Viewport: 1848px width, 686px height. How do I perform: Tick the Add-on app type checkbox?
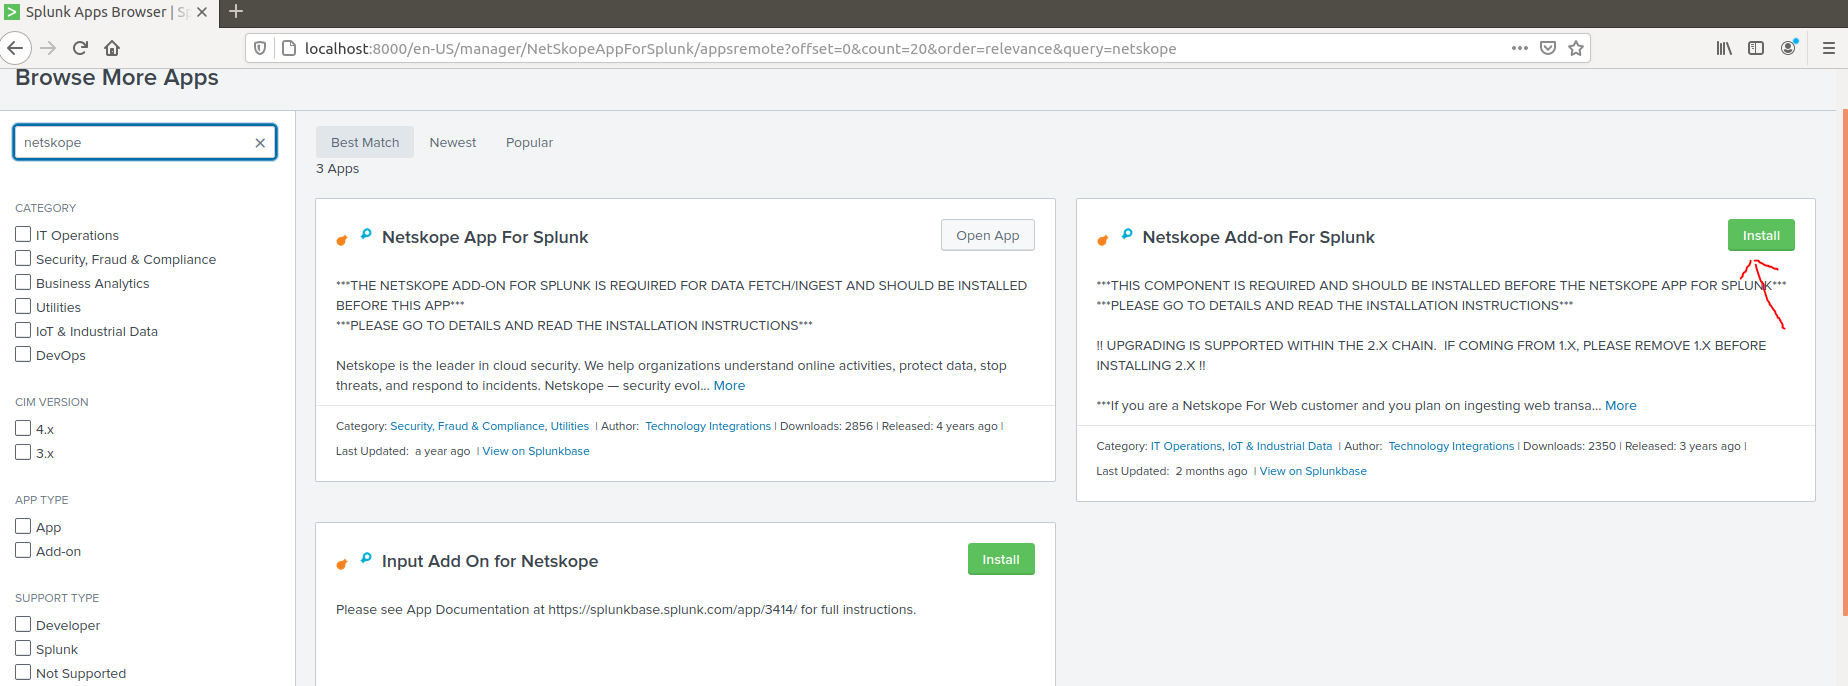[23, 550]
